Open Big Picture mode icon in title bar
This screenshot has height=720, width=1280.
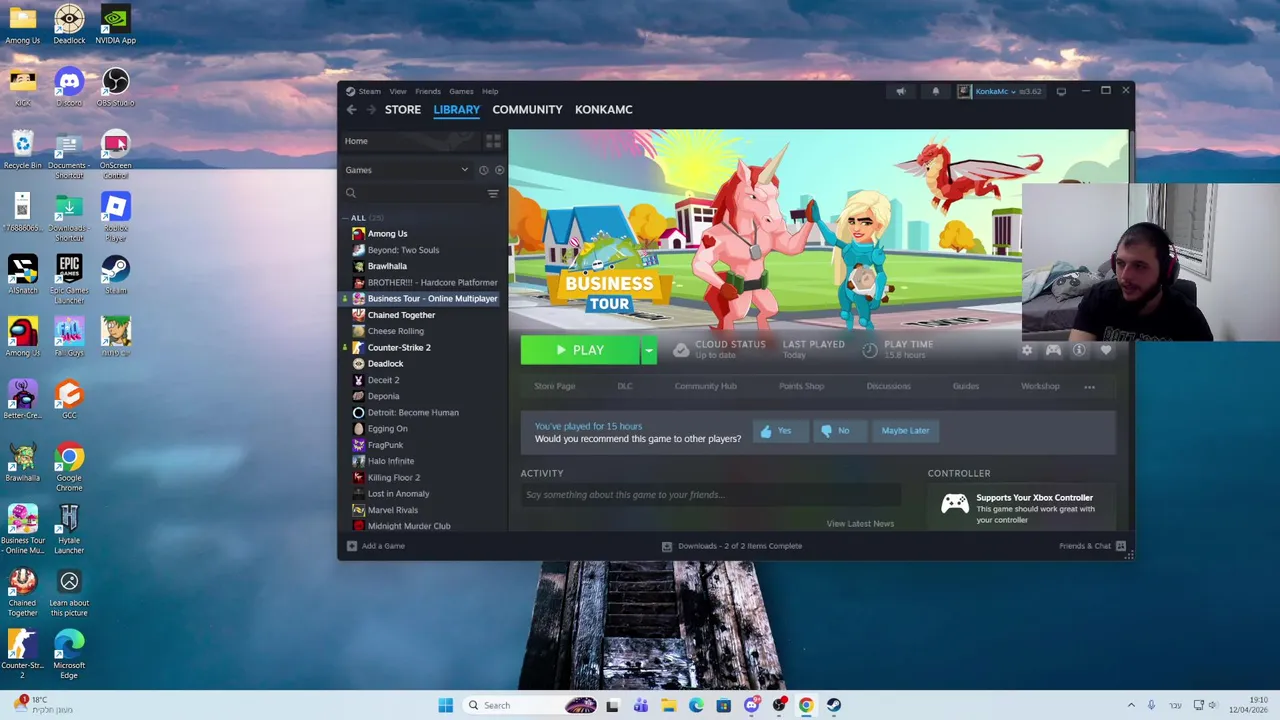[1061, 91]
